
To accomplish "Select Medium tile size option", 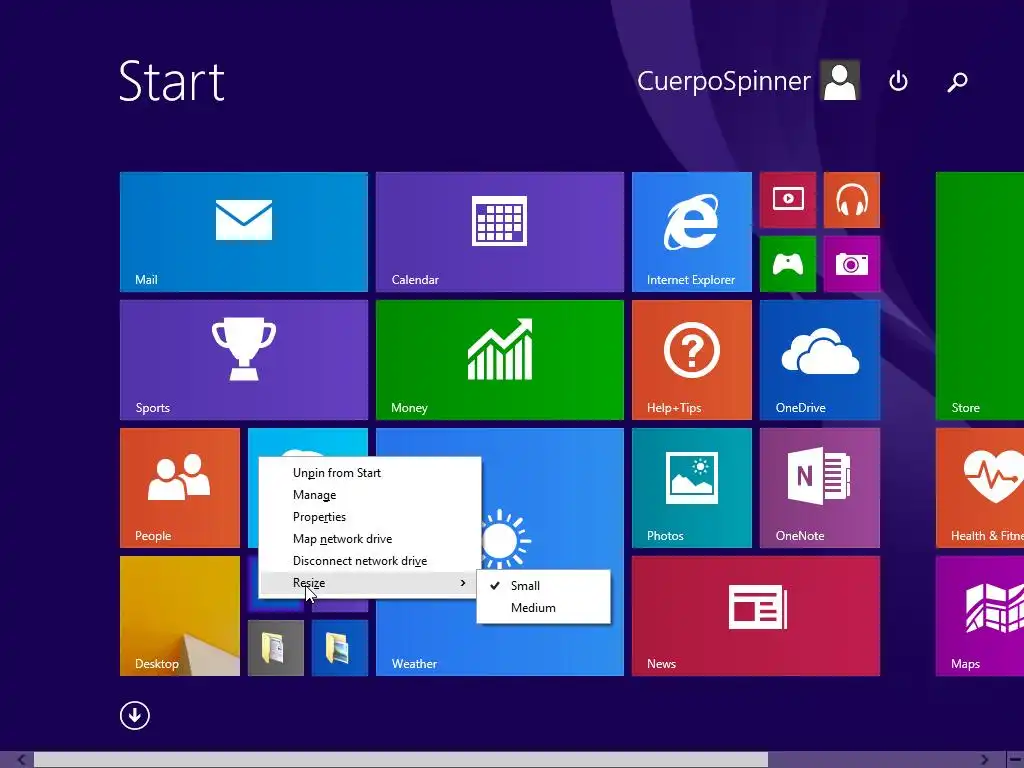I will point(543,608).
